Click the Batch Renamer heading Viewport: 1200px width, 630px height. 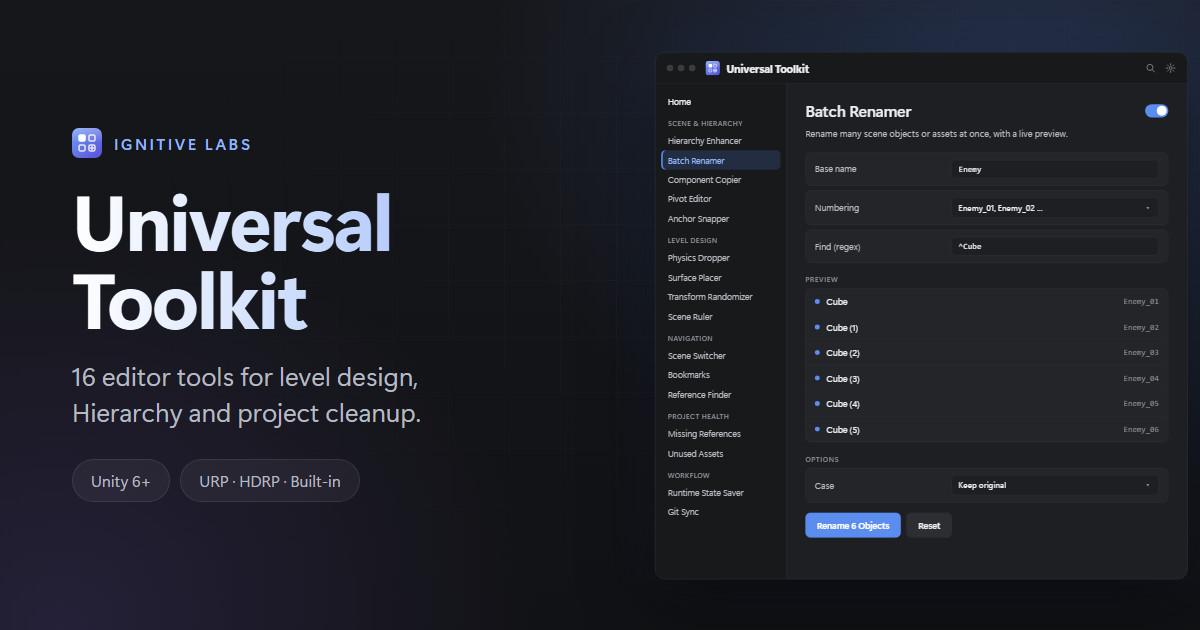[858, 112]
